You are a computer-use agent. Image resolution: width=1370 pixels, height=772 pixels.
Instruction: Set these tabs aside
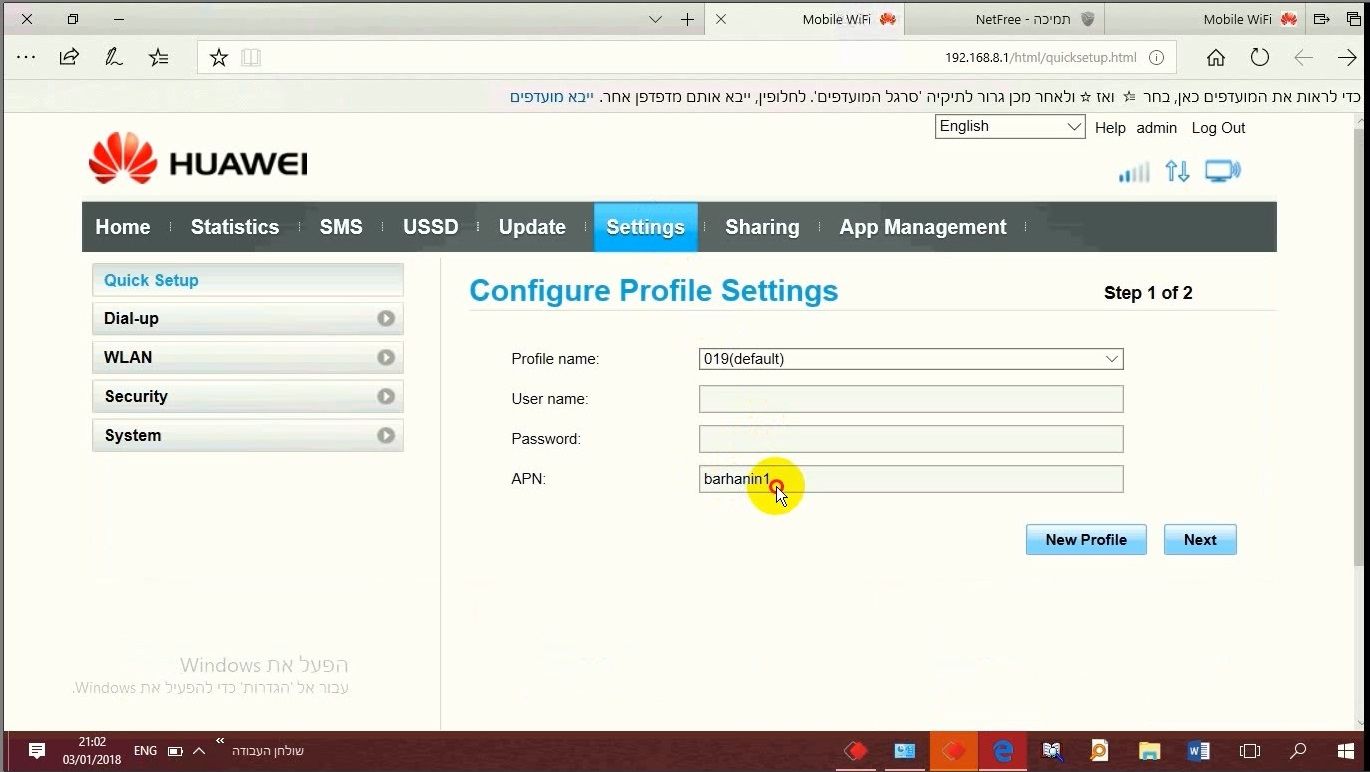1322,19
